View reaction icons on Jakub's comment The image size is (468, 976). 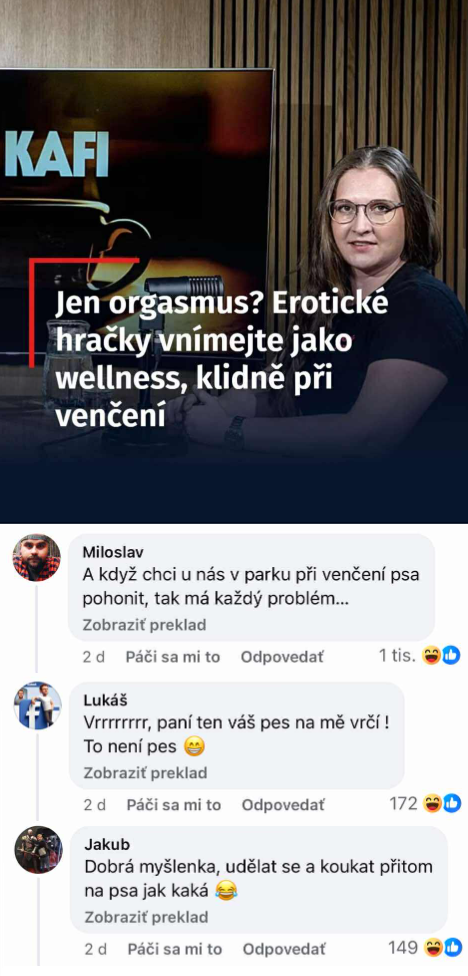coord(442,948)
